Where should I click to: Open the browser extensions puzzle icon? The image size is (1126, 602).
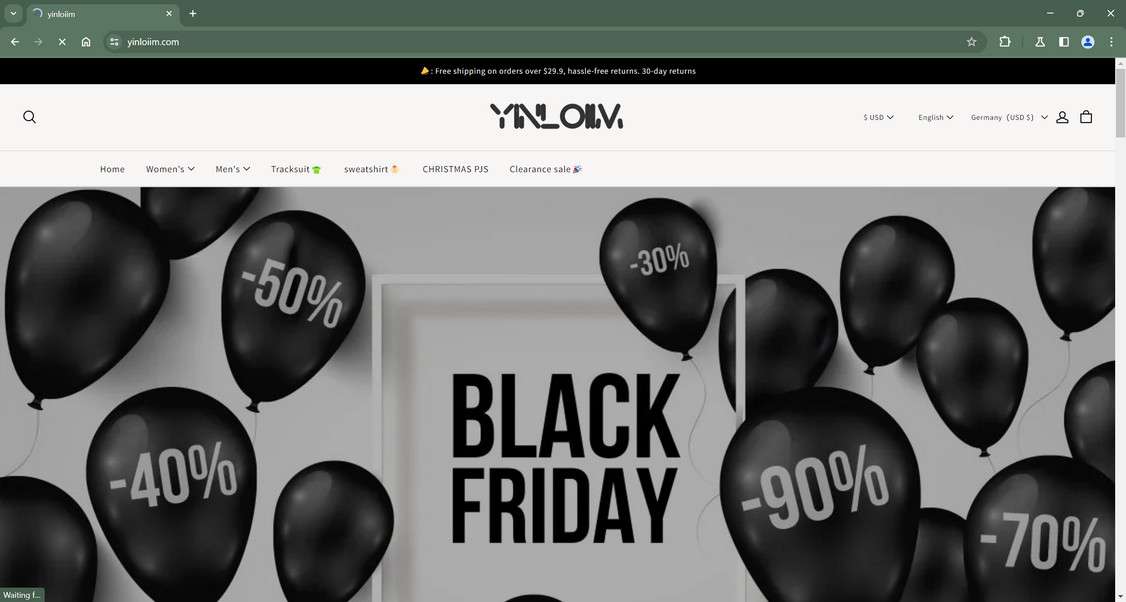(1005, 42)
